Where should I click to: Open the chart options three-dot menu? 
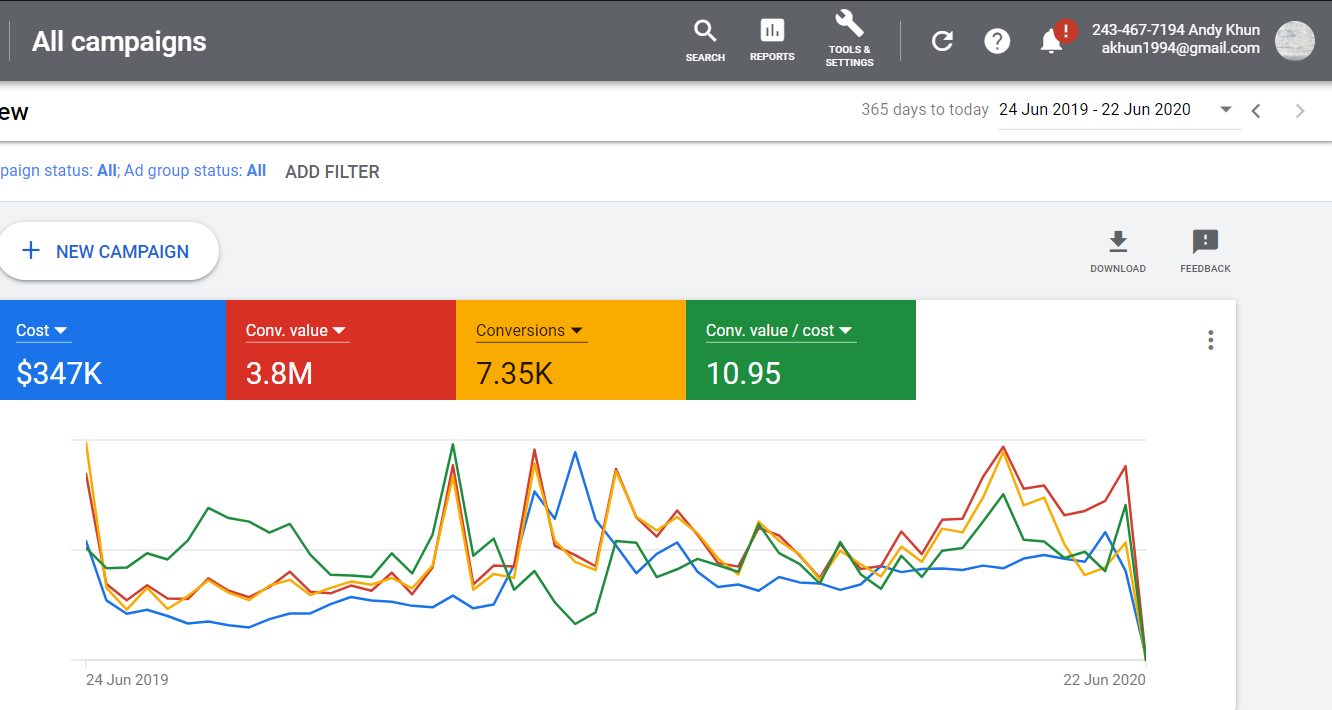pyautogui.click(x=1210, y=340)
